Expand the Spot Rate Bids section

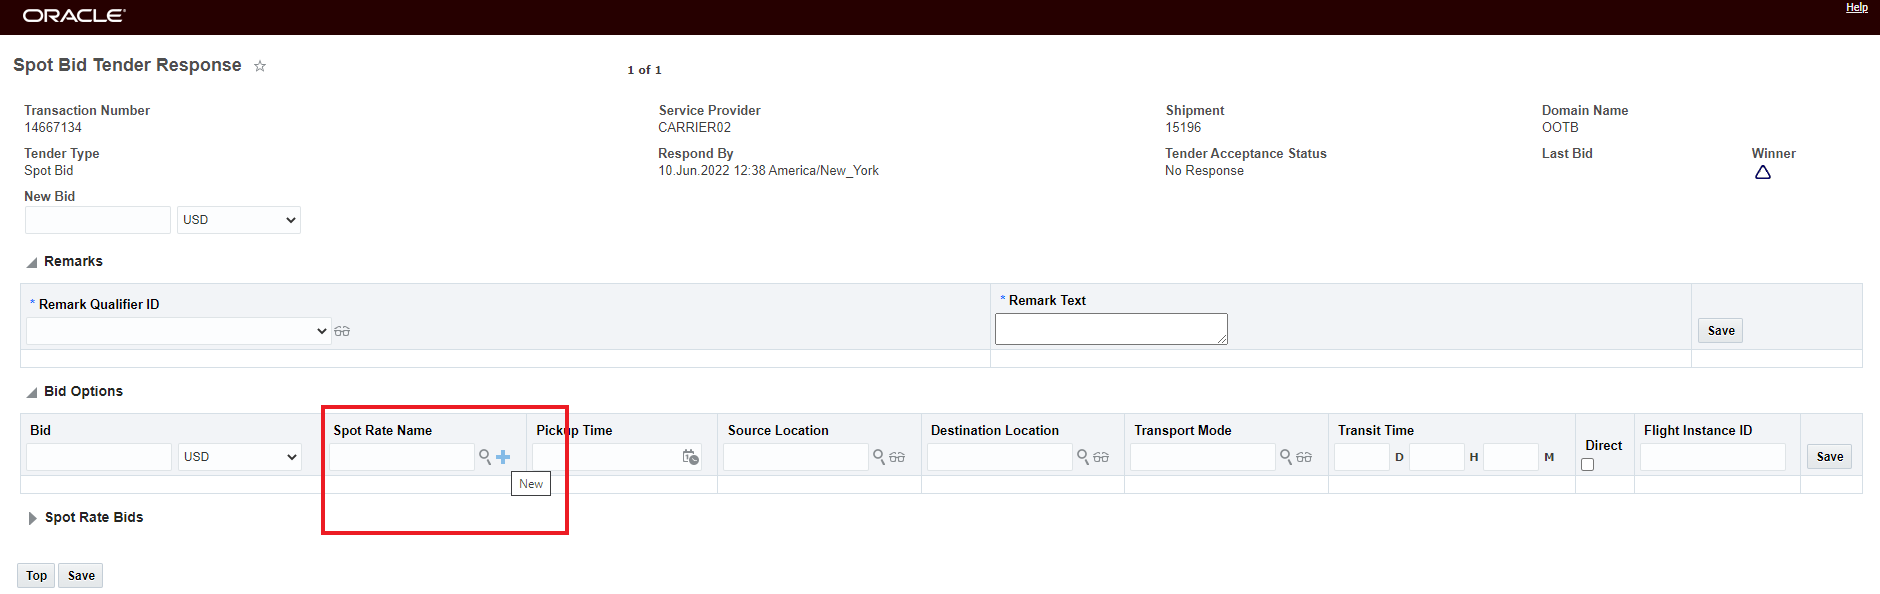coord(32,518)
